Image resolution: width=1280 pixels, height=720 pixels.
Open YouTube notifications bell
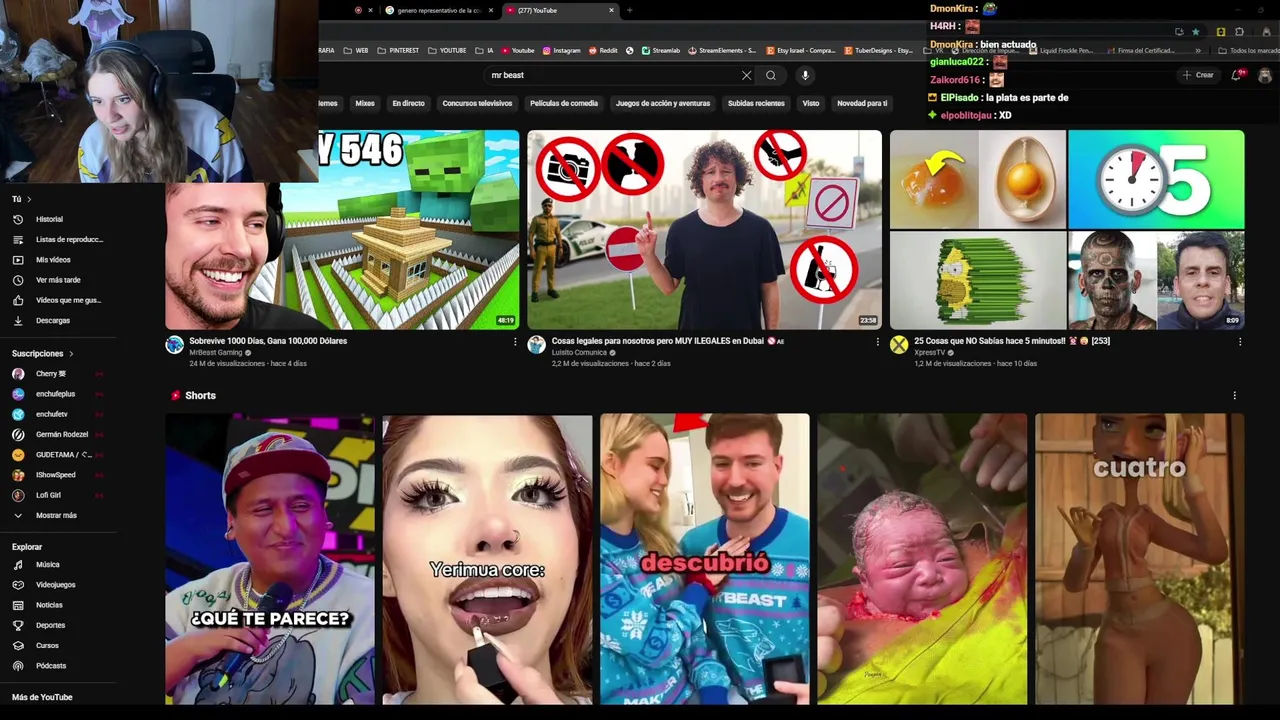(1239, 75)
